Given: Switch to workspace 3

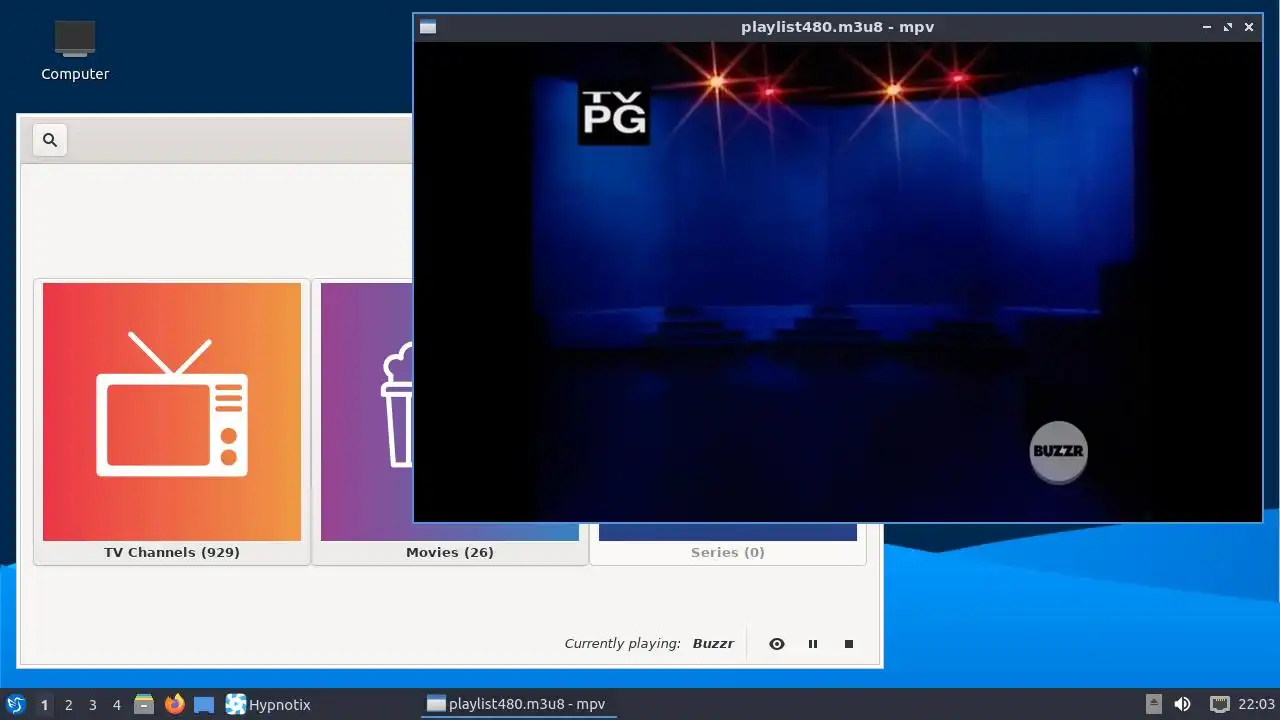Looking at the screenshot, I should tap(92, 705).
